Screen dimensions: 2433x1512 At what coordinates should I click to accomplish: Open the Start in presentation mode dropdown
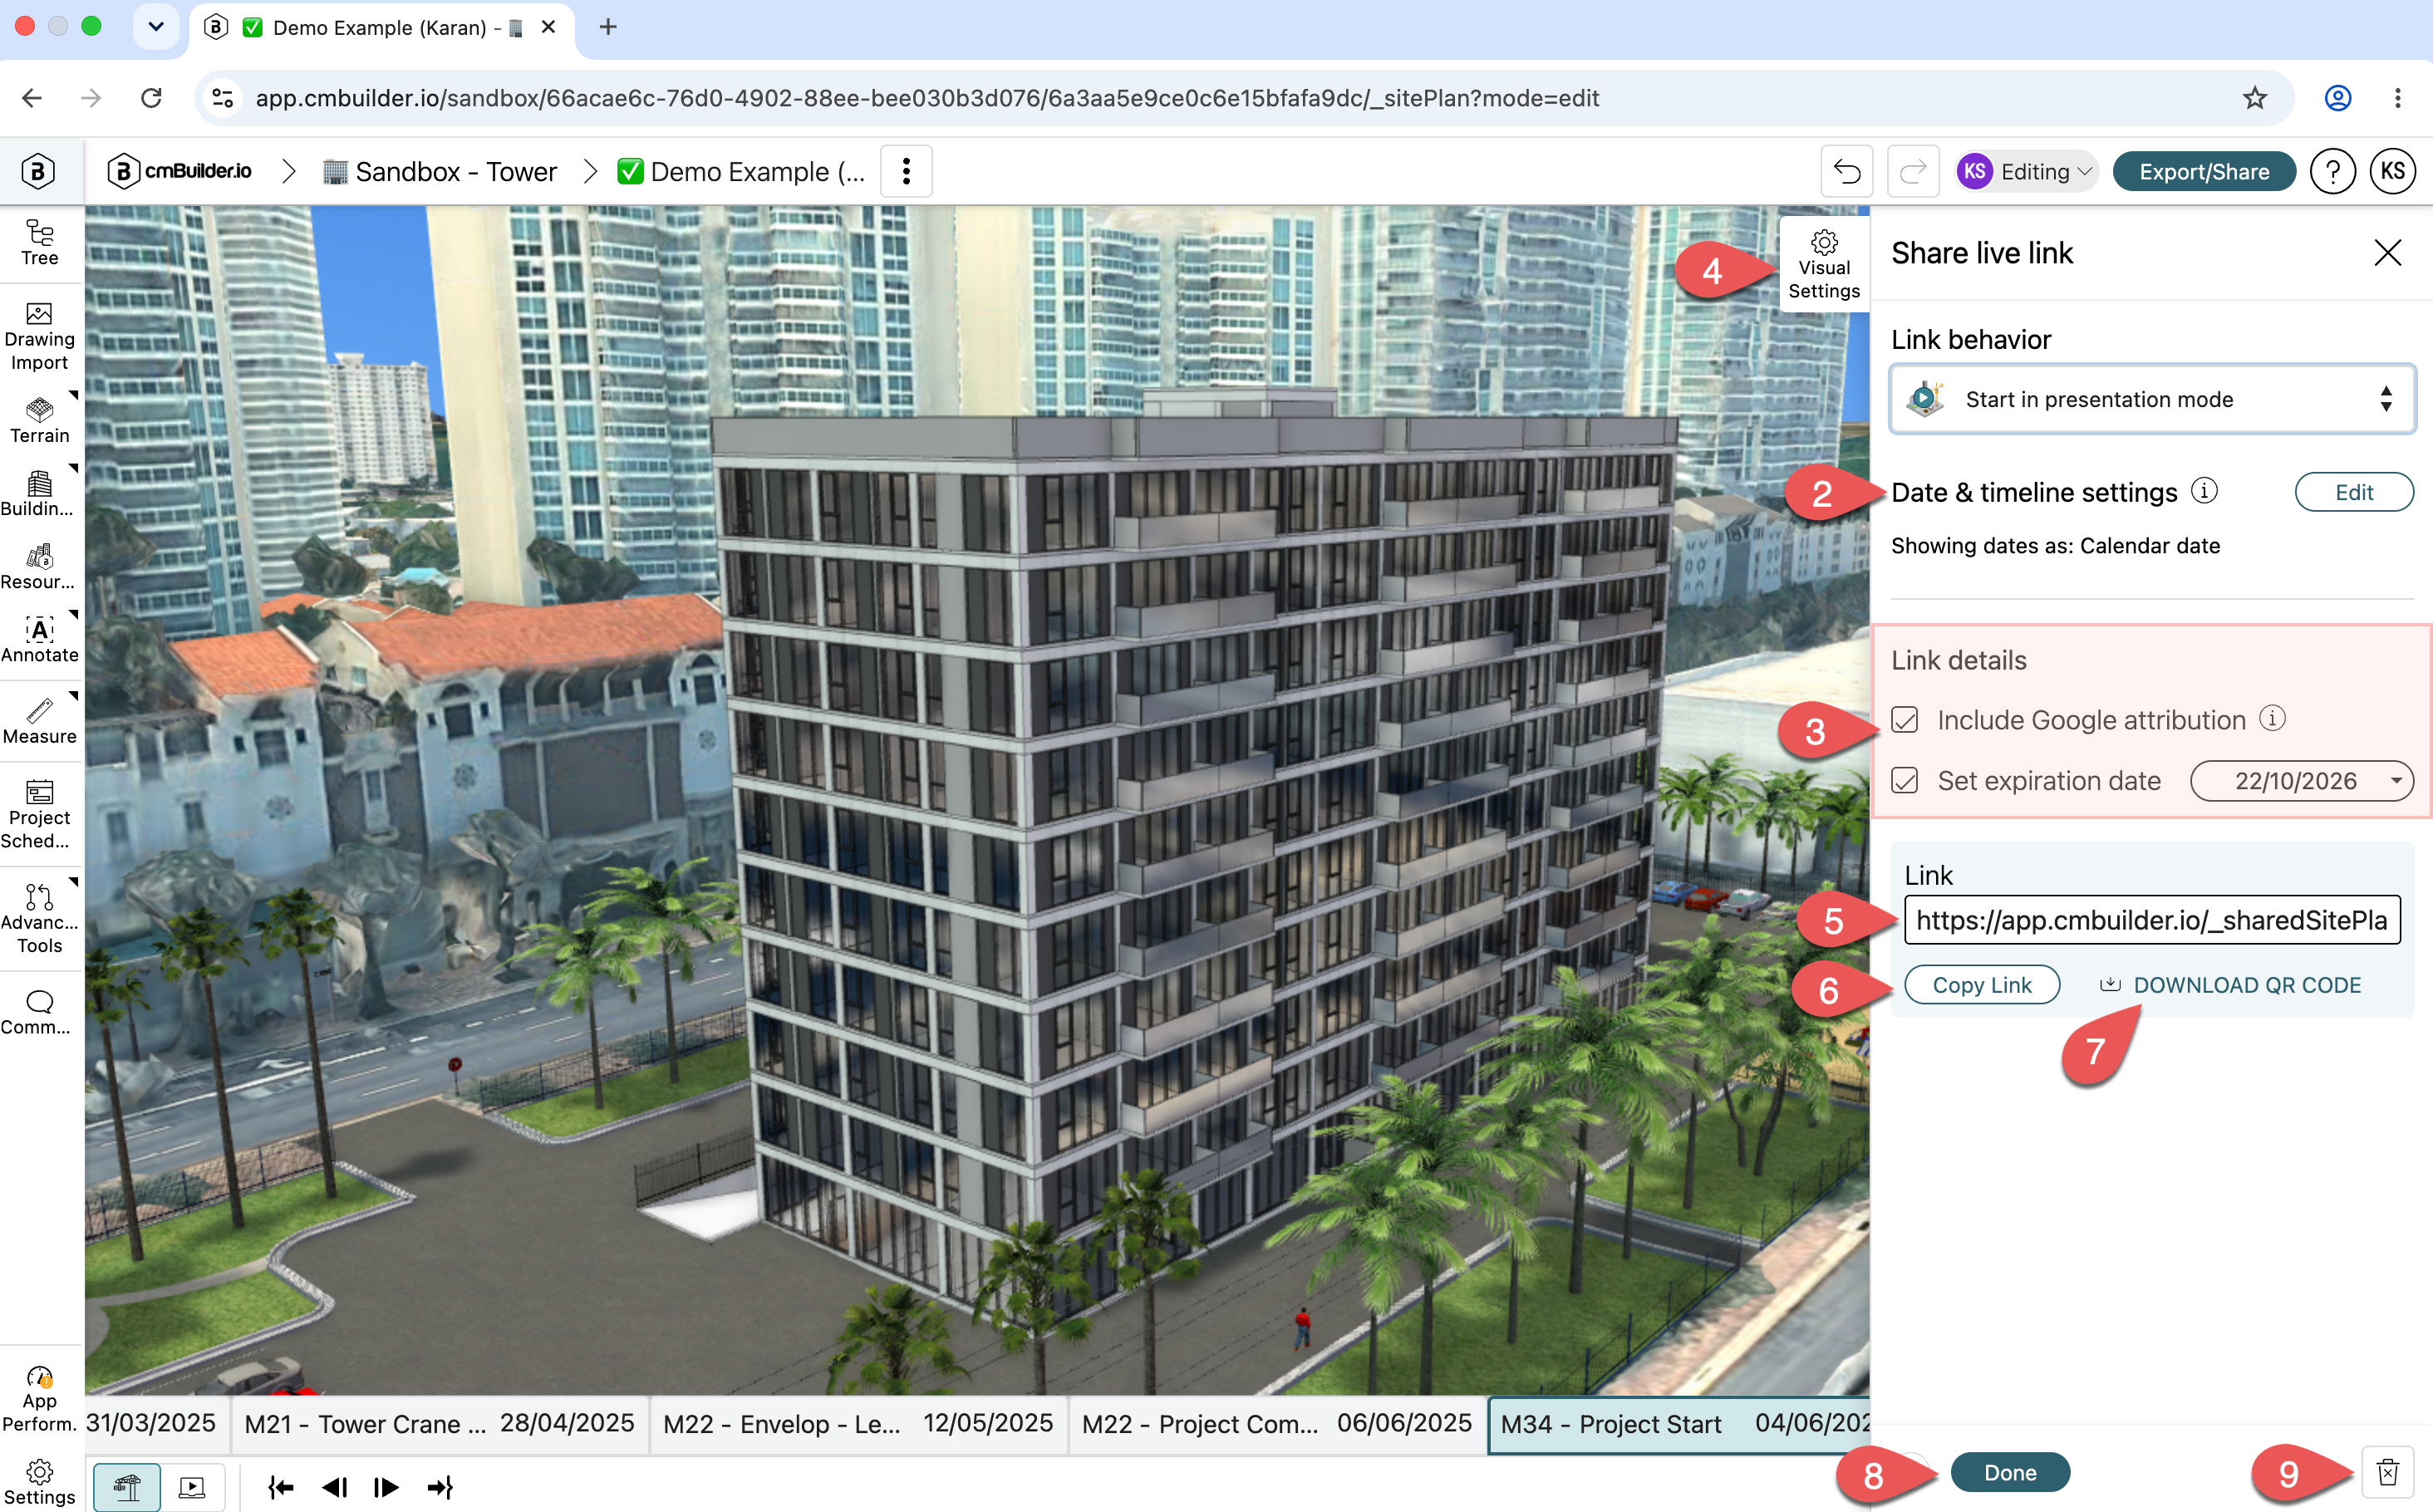(2153, 399)
